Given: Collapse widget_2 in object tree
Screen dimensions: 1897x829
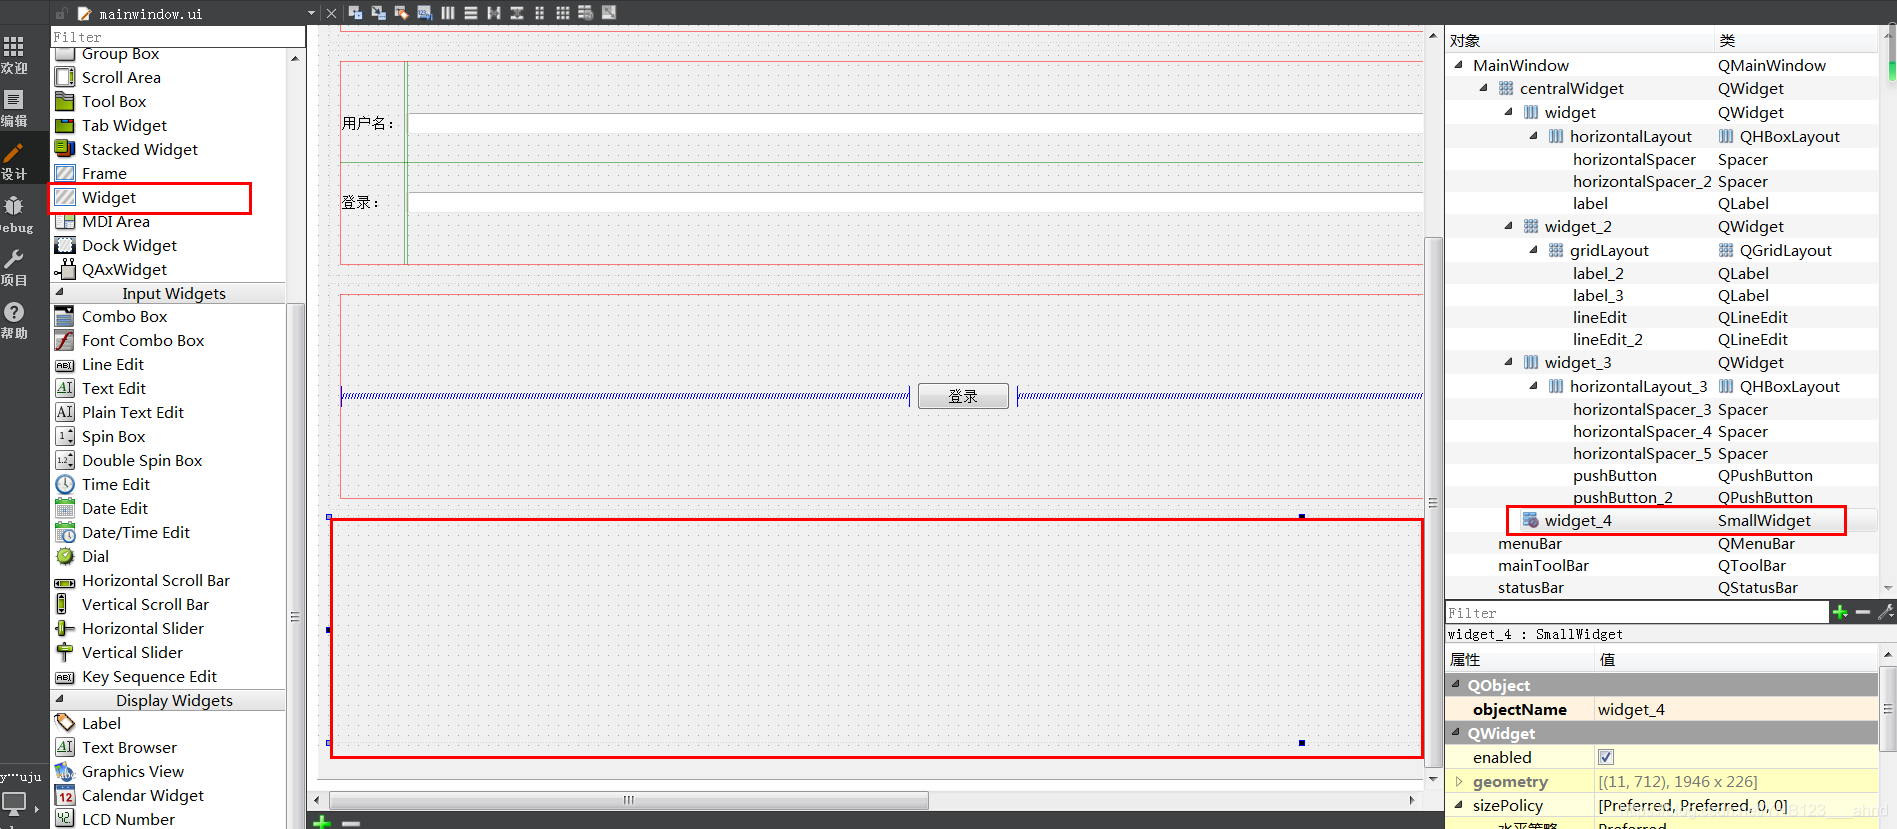Looking at the screenshot, I should [x=1508, y=226].
